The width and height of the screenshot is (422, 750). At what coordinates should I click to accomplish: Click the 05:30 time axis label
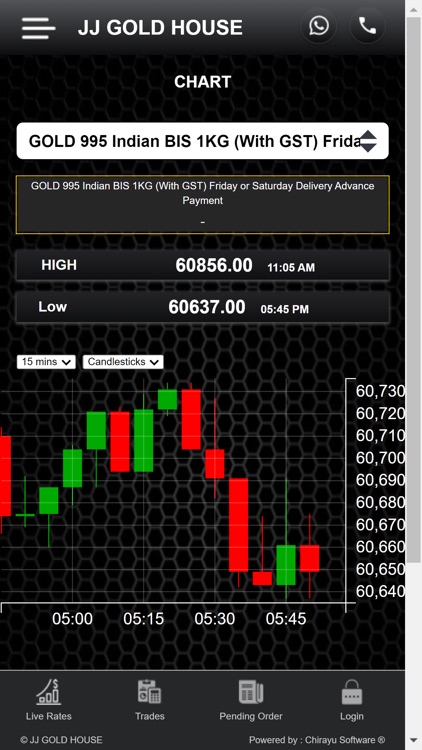tap(215, 619)
